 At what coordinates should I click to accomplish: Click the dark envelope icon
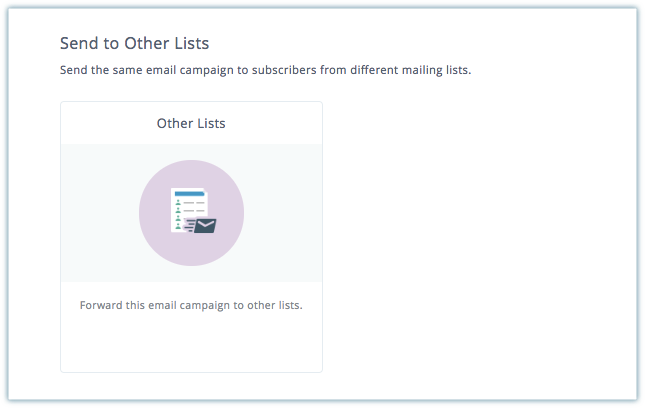205,227
